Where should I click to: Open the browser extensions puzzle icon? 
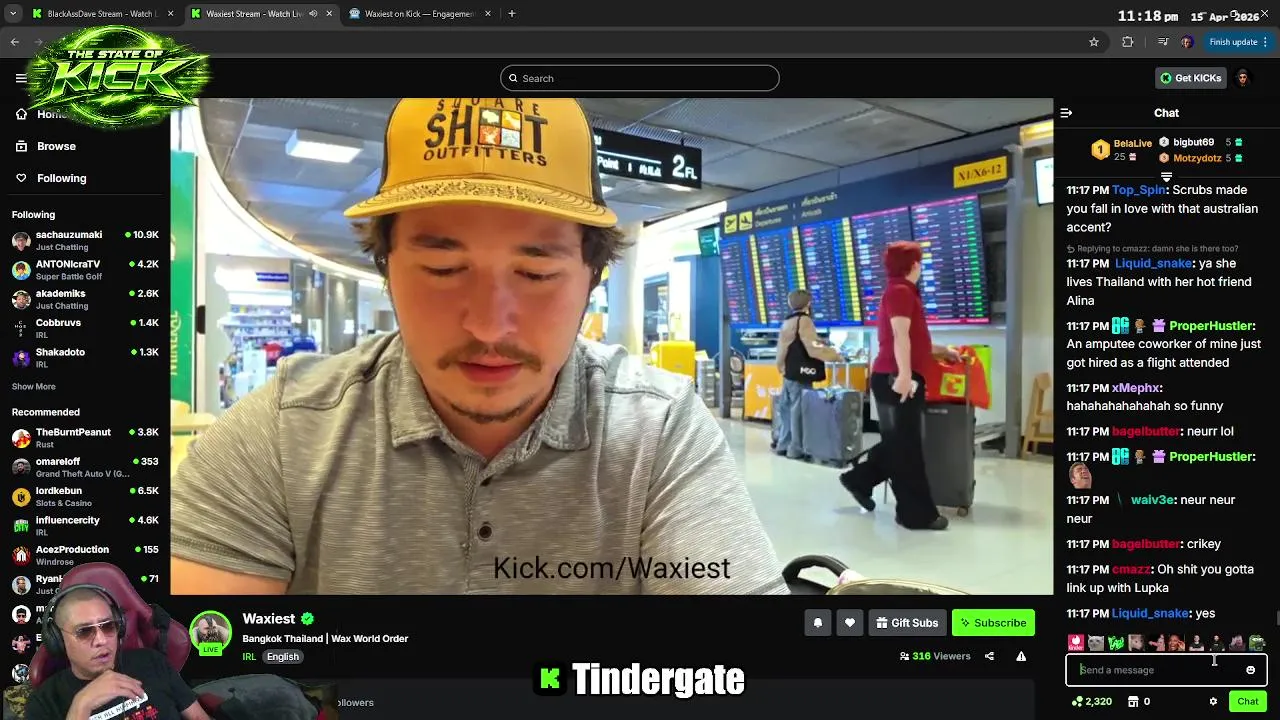coord(1128,42)
